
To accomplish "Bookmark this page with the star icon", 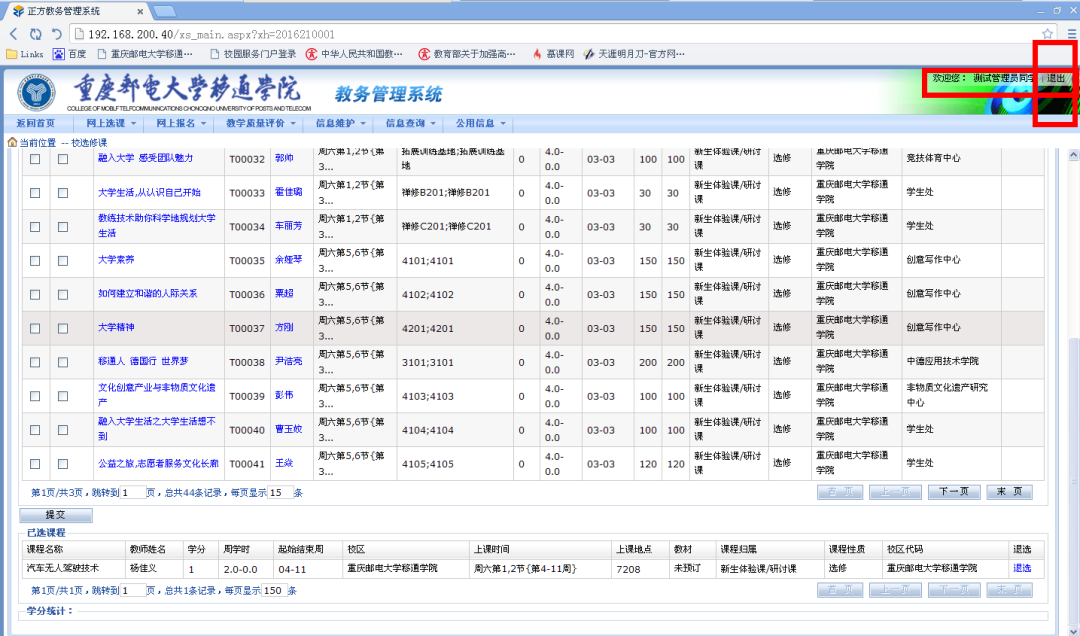I will coord(1047,34).
